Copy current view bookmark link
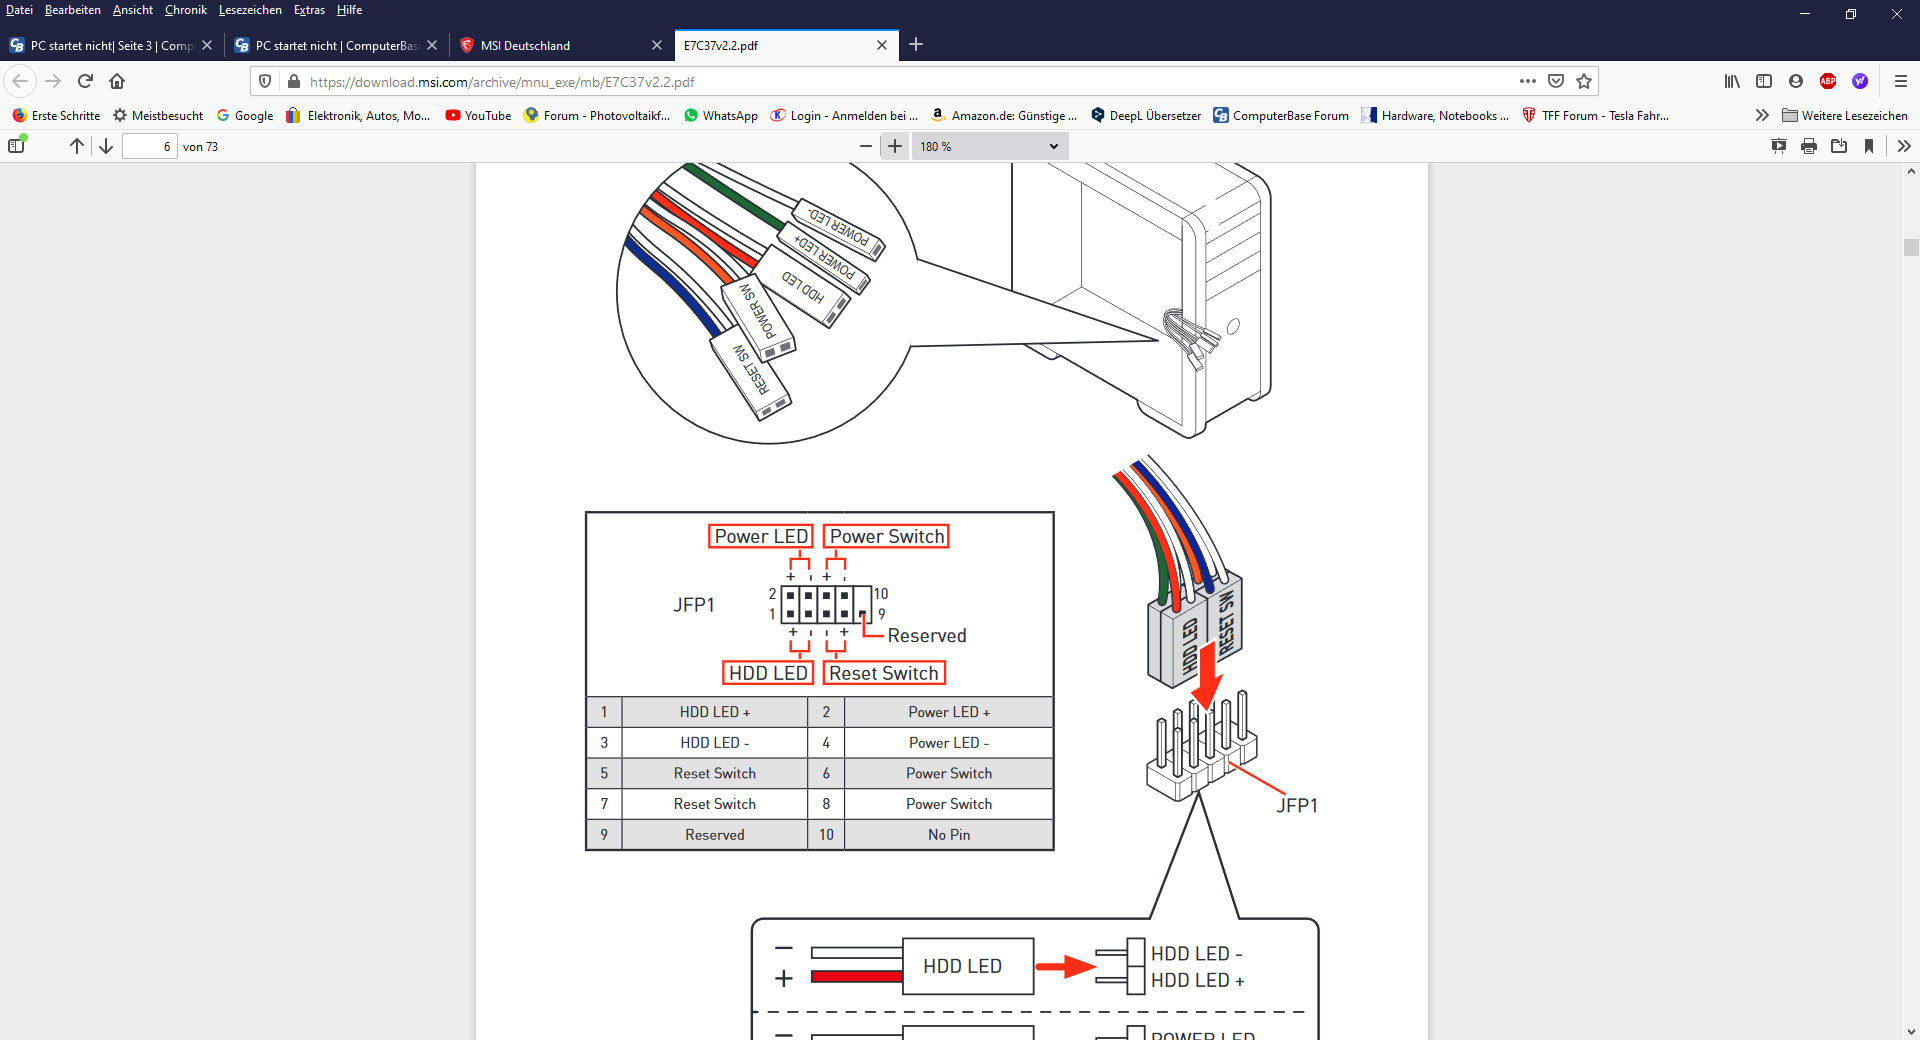 [x=1869, y=146]
